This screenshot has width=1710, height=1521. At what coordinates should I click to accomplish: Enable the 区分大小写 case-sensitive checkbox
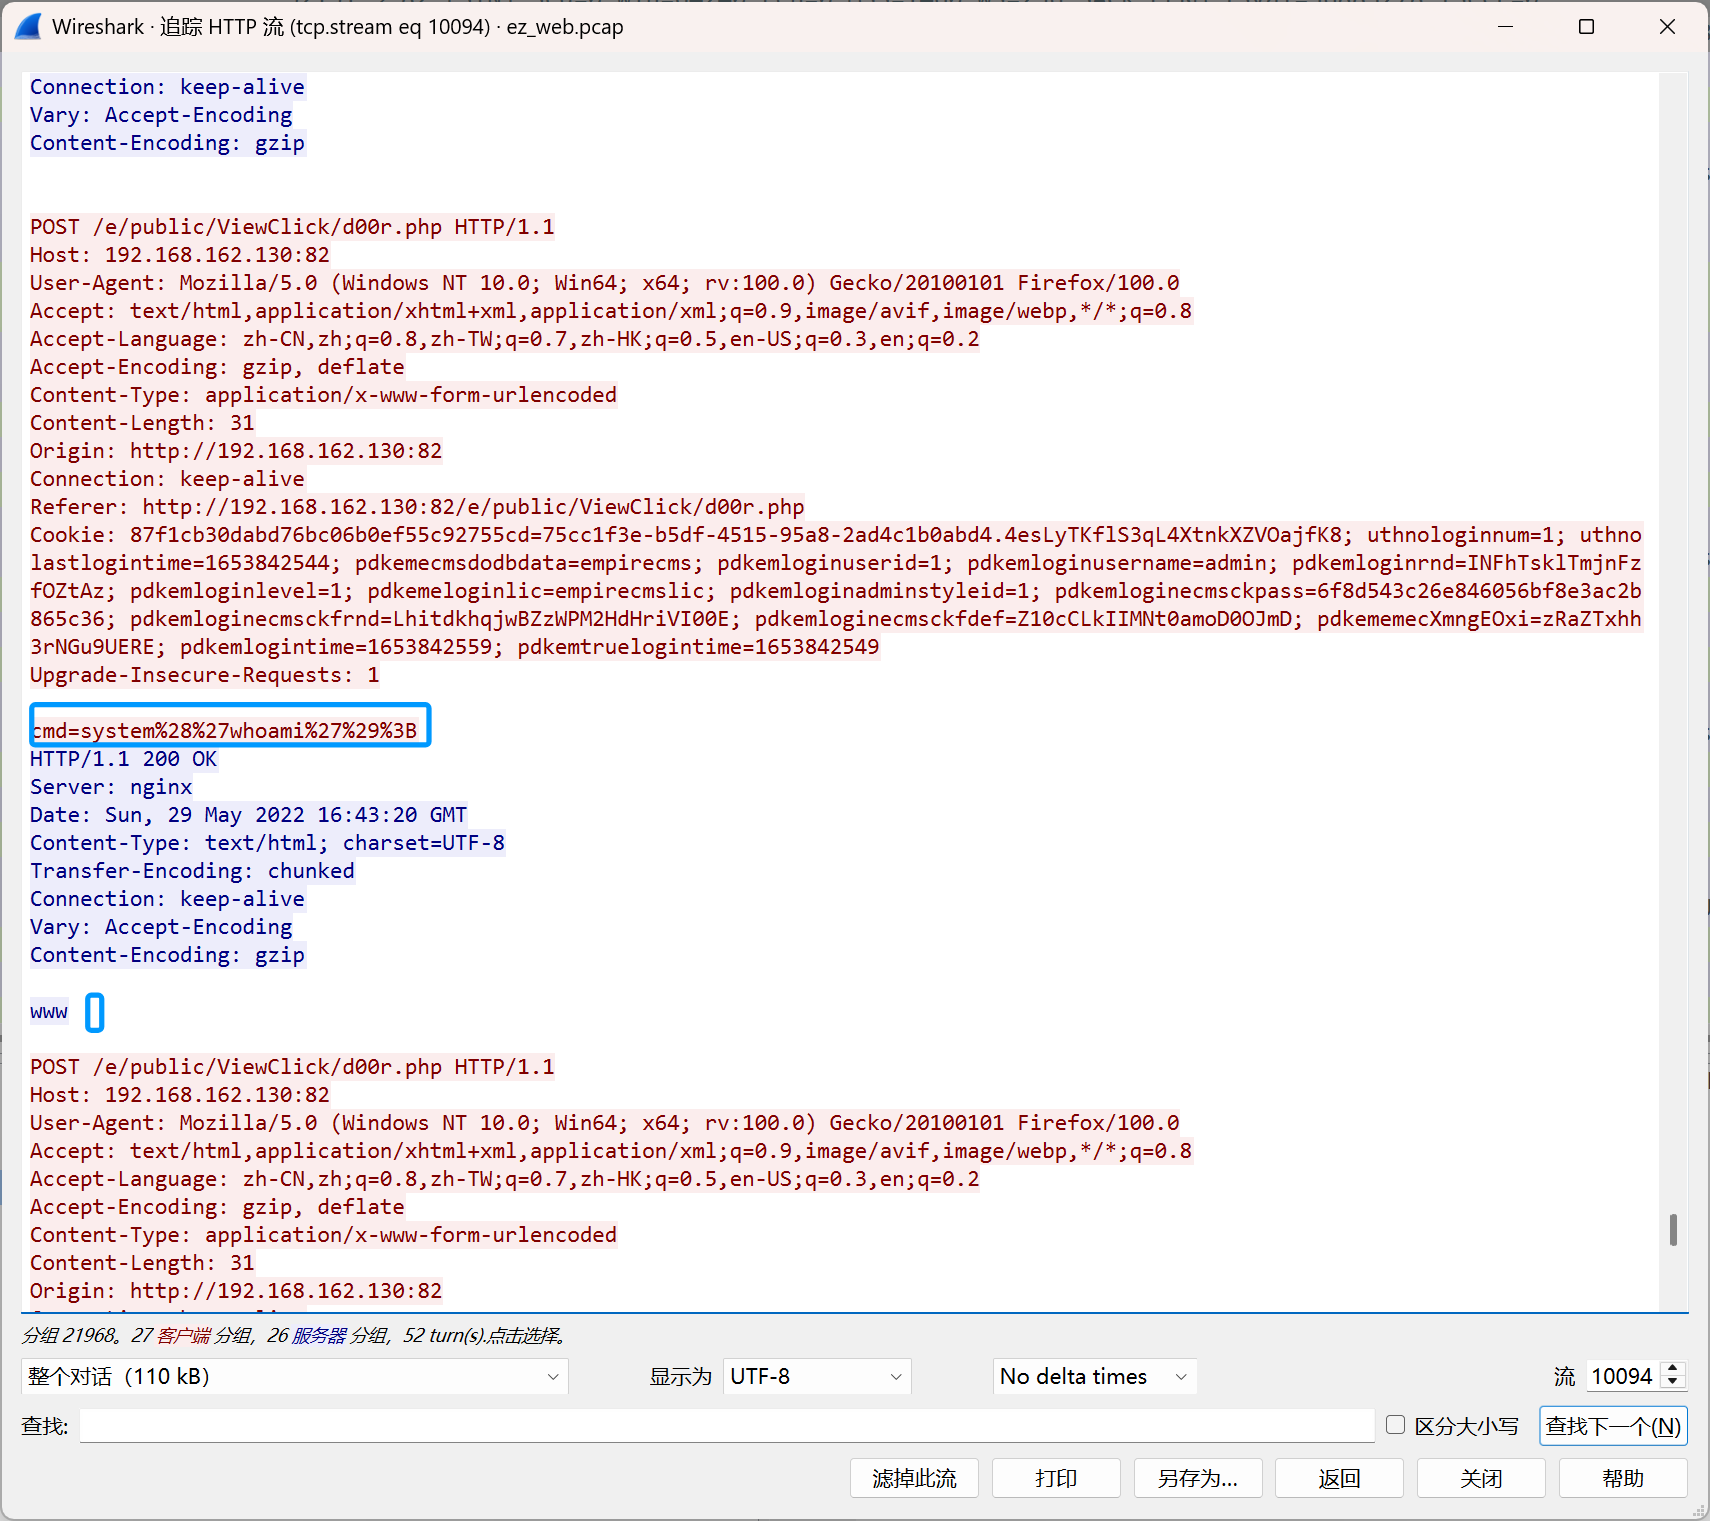tap(1396, 1425)
